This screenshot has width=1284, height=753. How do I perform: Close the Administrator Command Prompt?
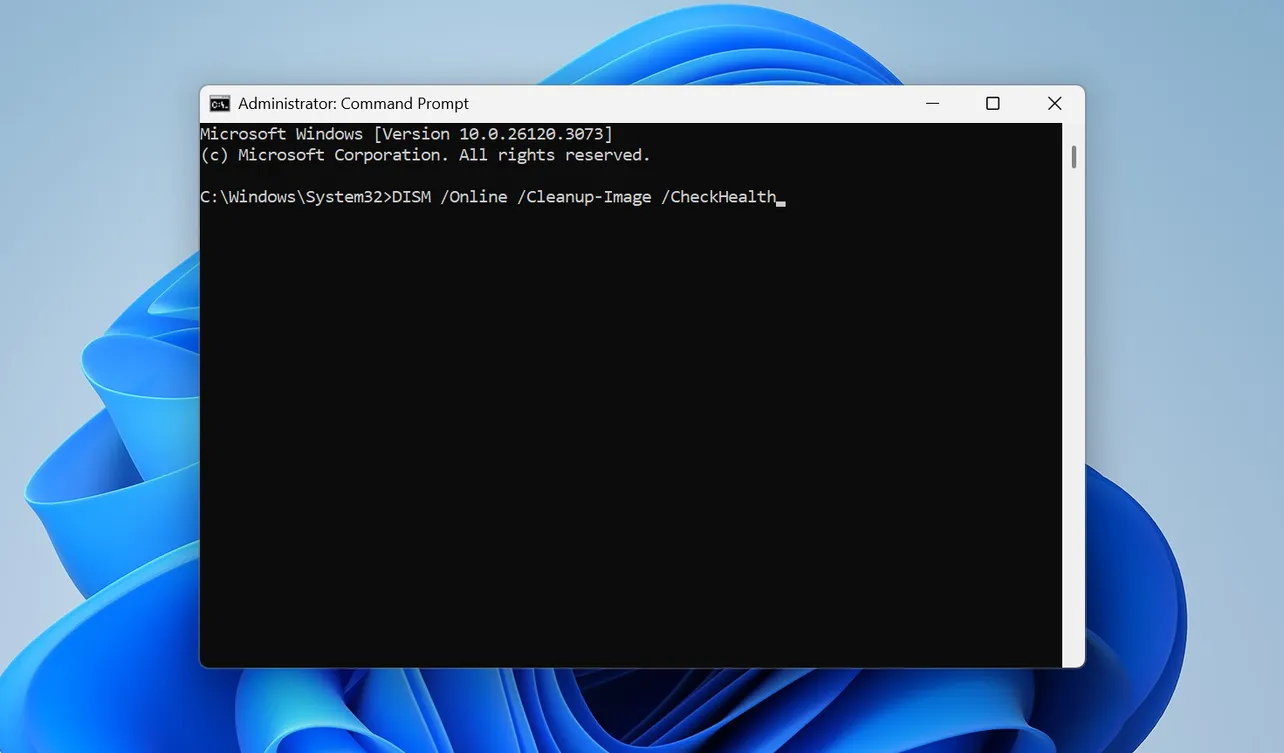tap(1054, 103)
